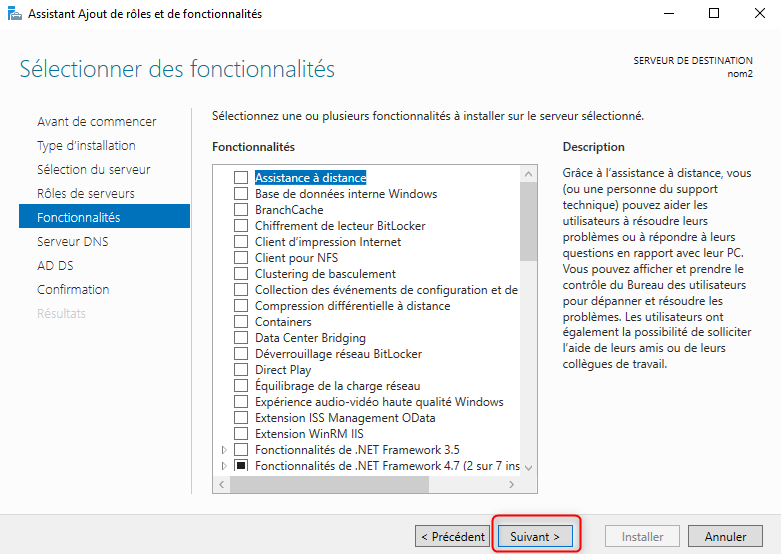This screenshot has height=554, width=781.
Task: Expand the .NET Framework 4.7 tree node
Action: point(224,466)
